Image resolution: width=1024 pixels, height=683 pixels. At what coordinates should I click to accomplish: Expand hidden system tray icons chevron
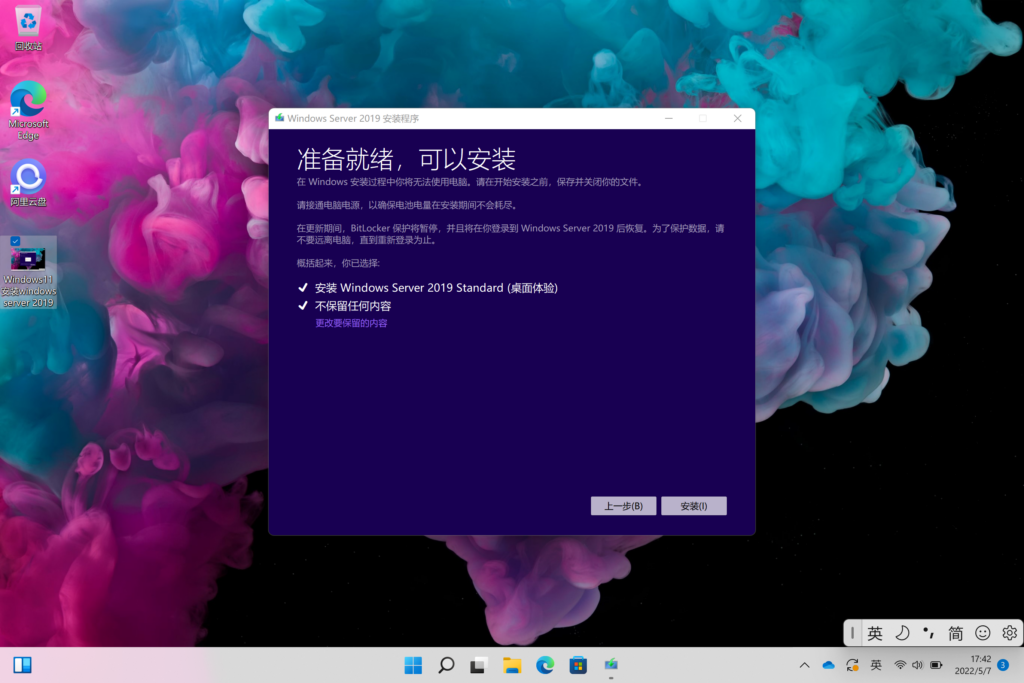(804, 665)
